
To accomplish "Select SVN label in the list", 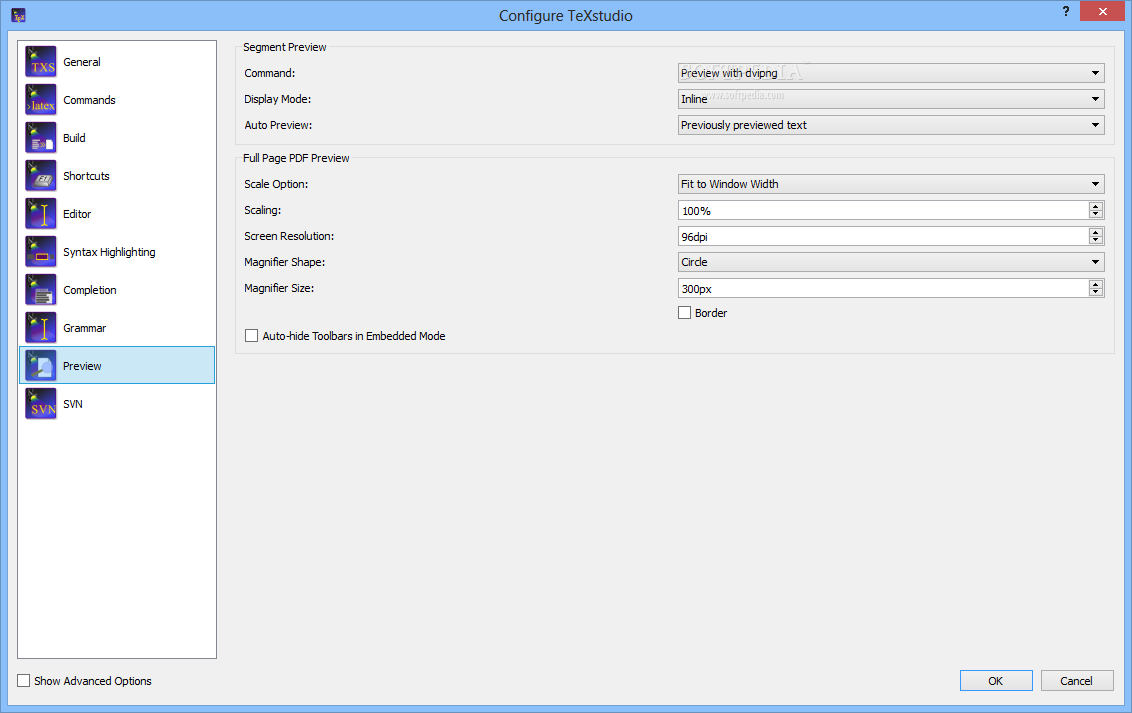I will 73,404.
